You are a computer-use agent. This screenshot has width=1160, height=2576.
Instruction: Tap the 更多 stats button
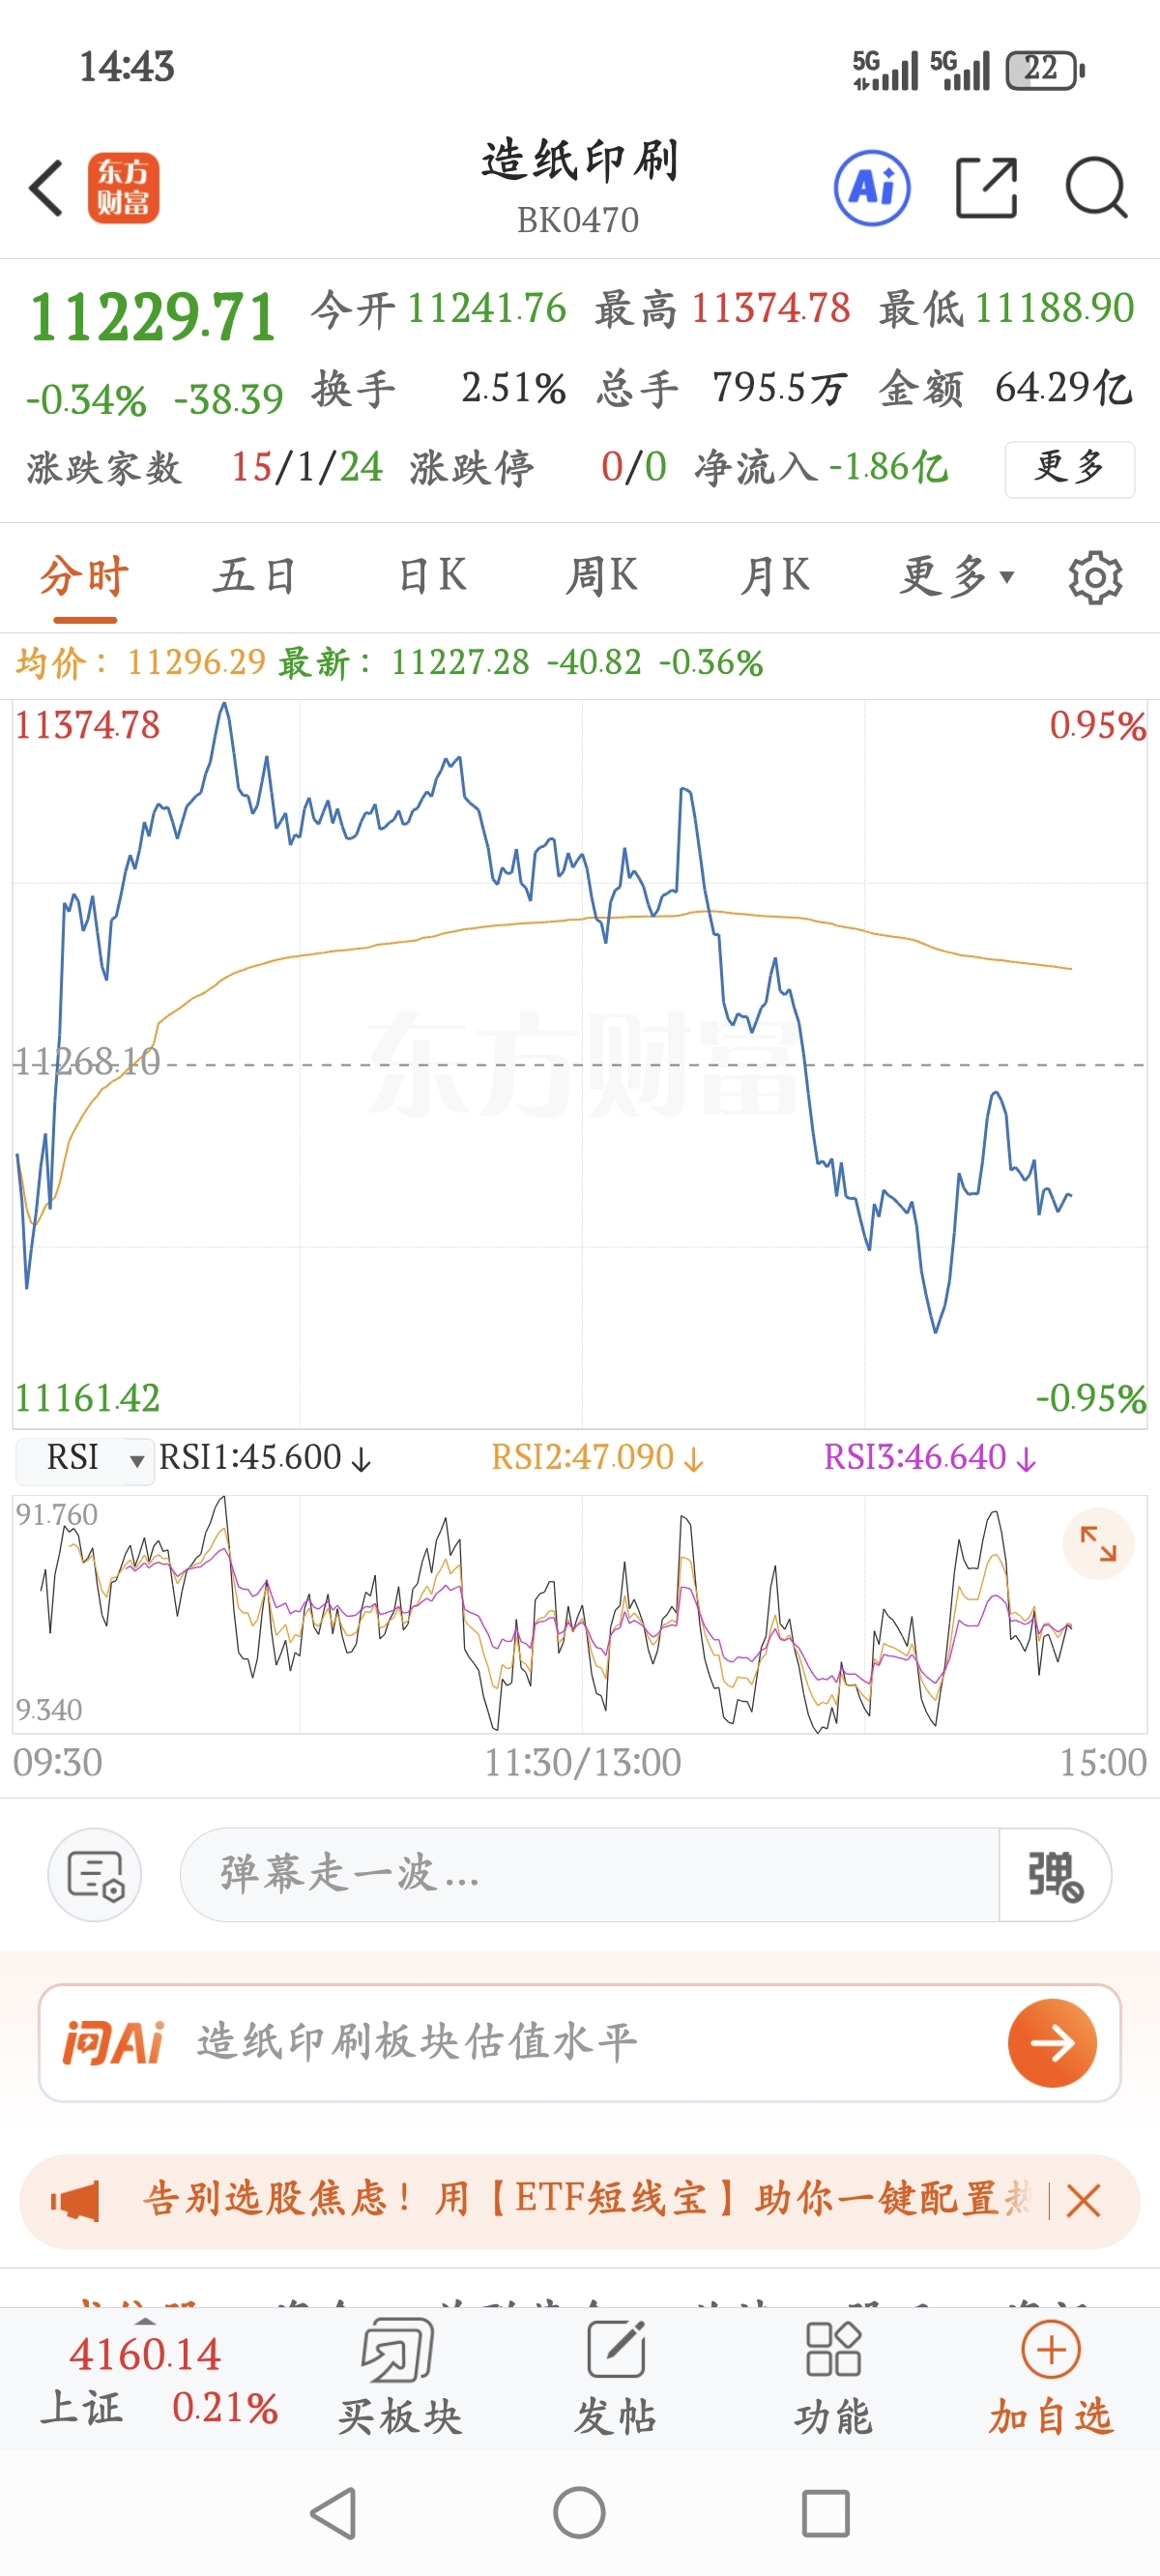coord(1069,468)
